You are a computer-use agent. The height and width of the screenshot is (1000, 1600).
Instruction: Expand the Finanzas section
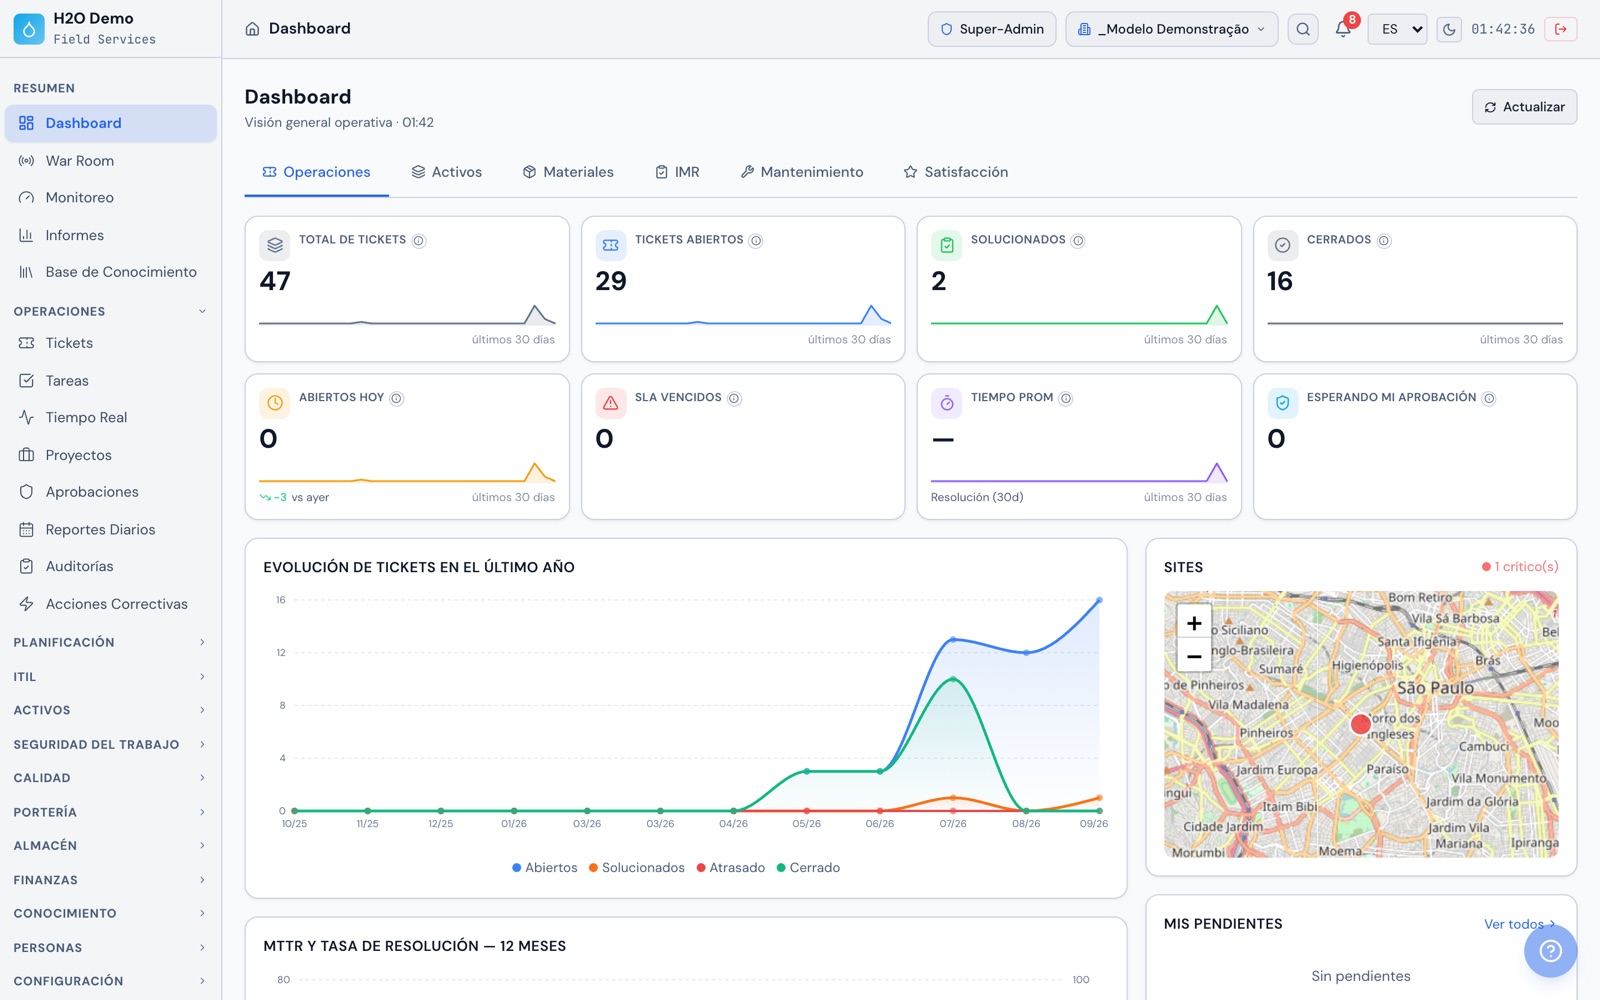111,880
